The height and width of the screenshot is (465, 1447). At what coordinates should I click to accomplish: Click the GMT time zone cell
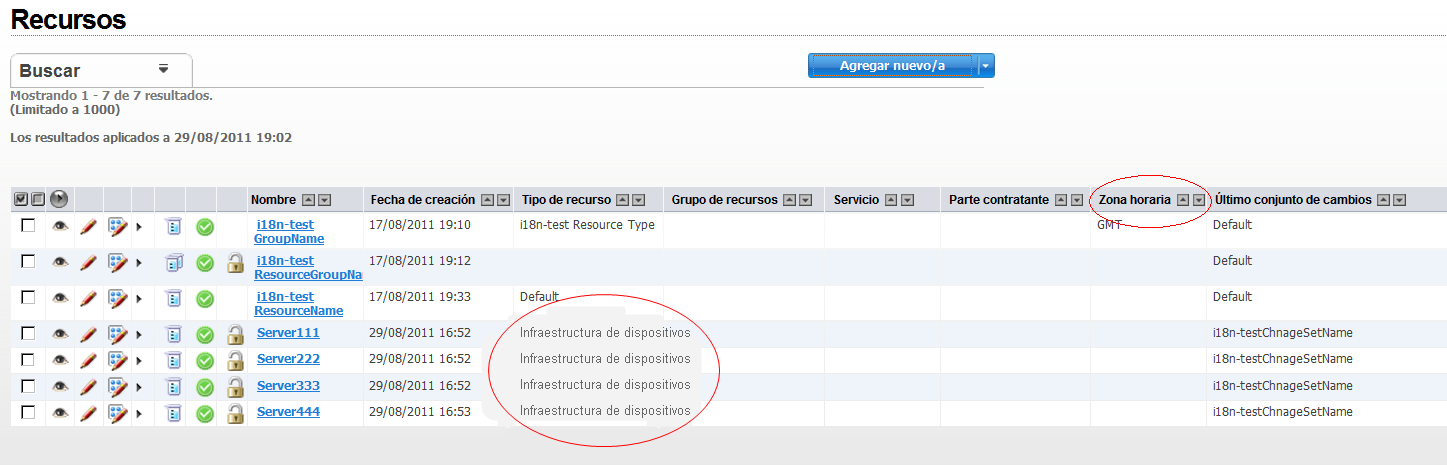click(1110, 225)
